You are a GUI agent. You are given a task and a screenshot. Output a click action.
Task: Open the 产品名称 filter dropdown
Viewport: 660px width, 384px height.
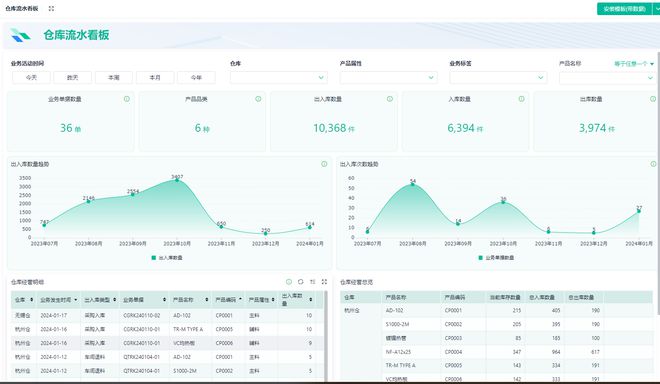(607, 77)
